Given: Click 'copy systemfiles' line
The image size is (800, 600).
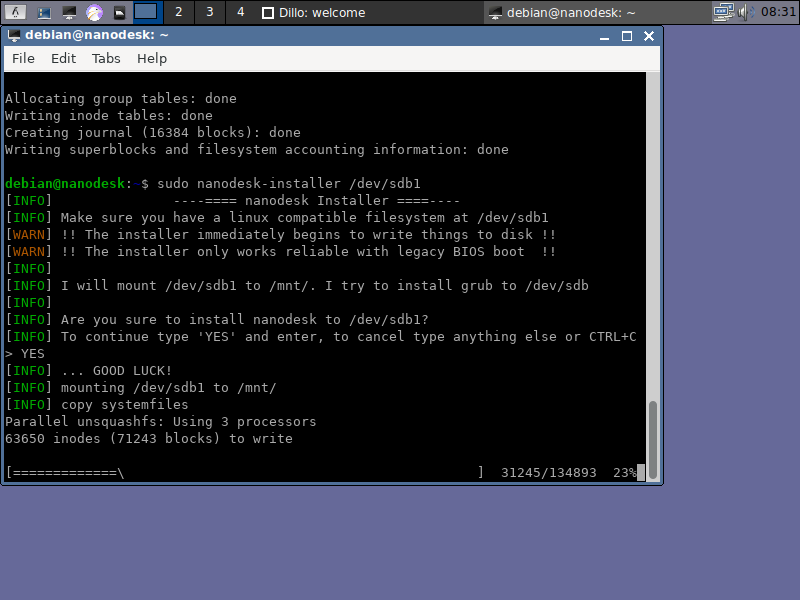Looking at the screenshot, I should [x=124, y=405].
